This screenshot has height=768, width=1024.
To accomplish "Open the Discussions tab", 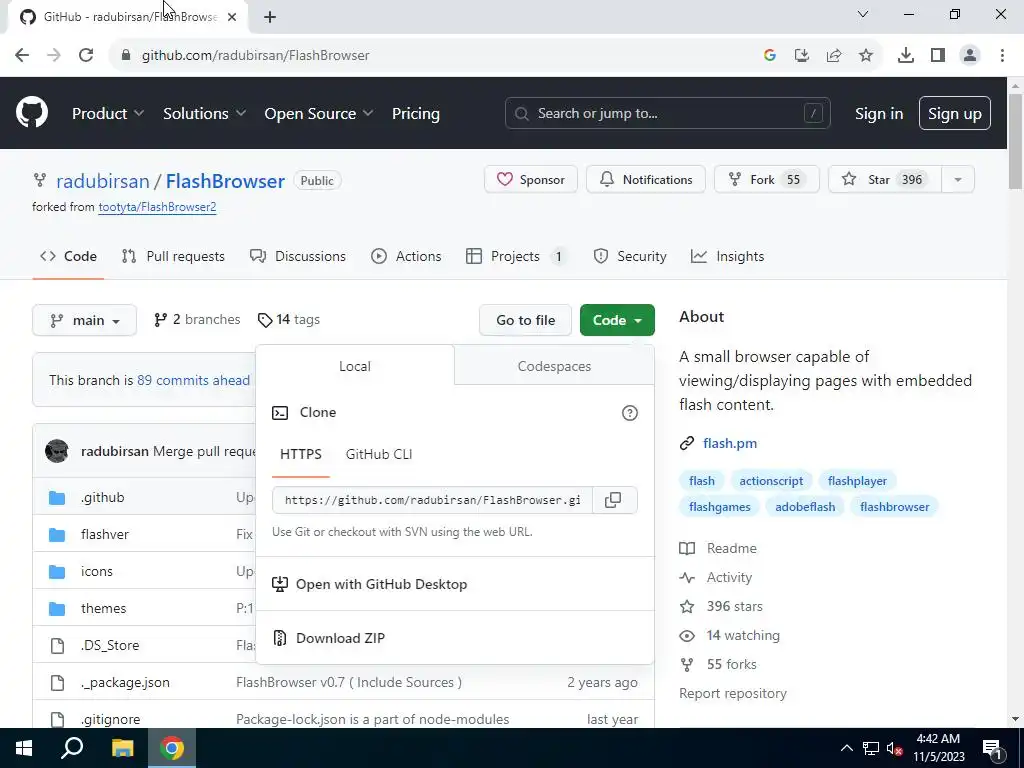I will pos(298,257).
